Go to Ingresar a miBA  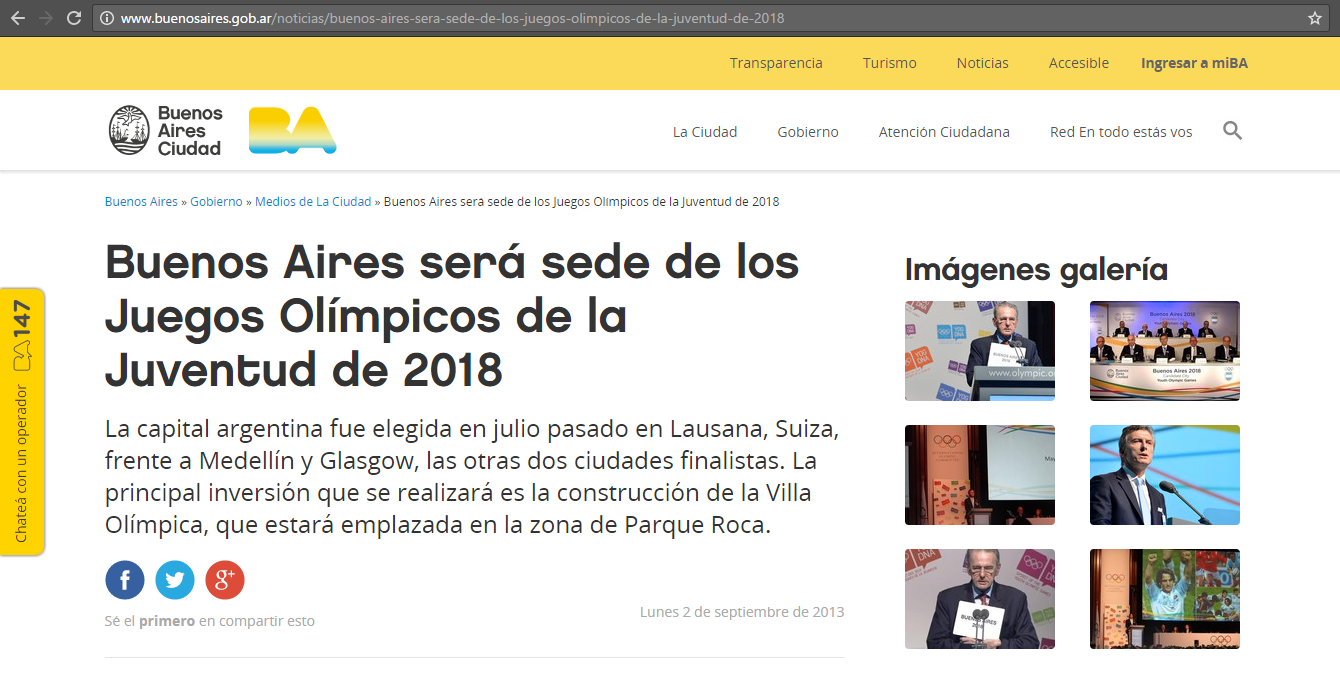1194,63
